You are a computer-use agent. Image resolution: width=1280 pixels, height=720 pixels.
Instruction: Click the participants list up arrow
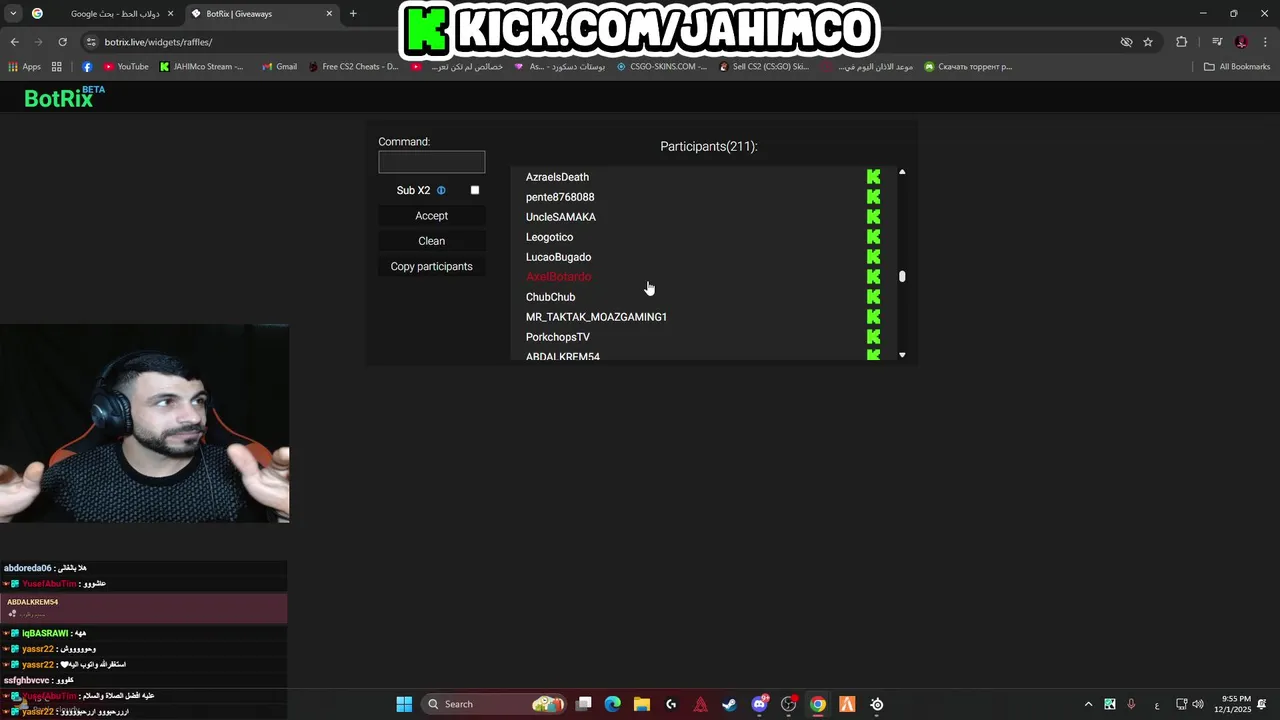click(x=902, y=173)
